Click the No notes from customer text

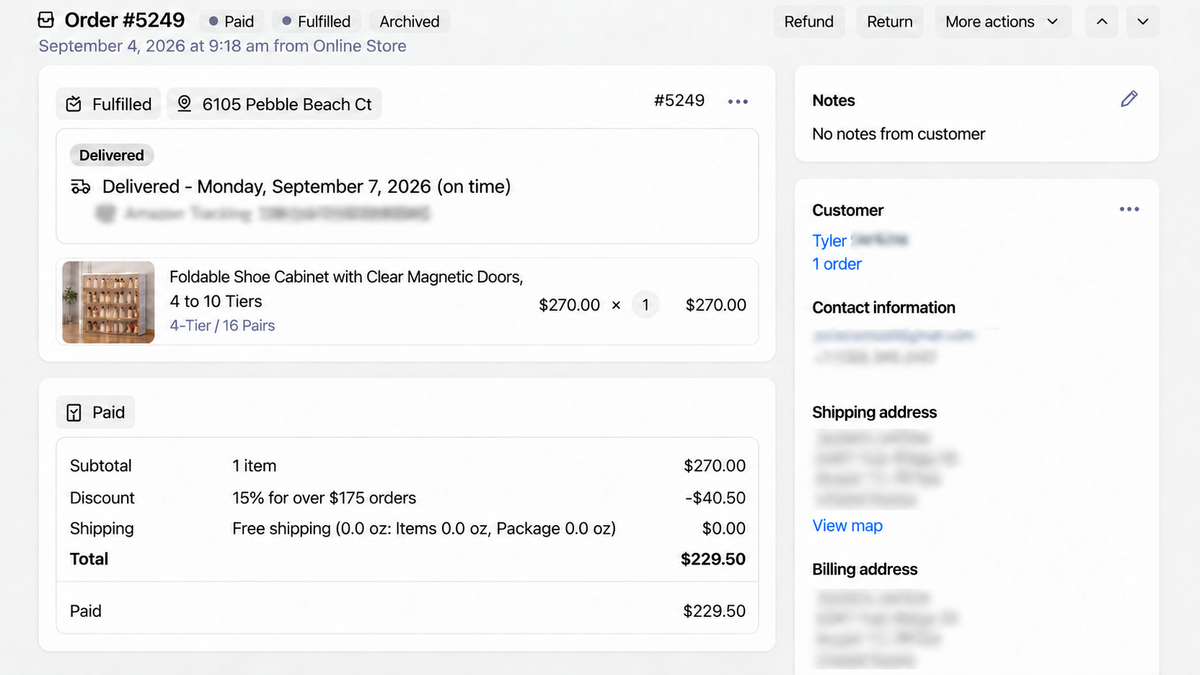(899, 134)
